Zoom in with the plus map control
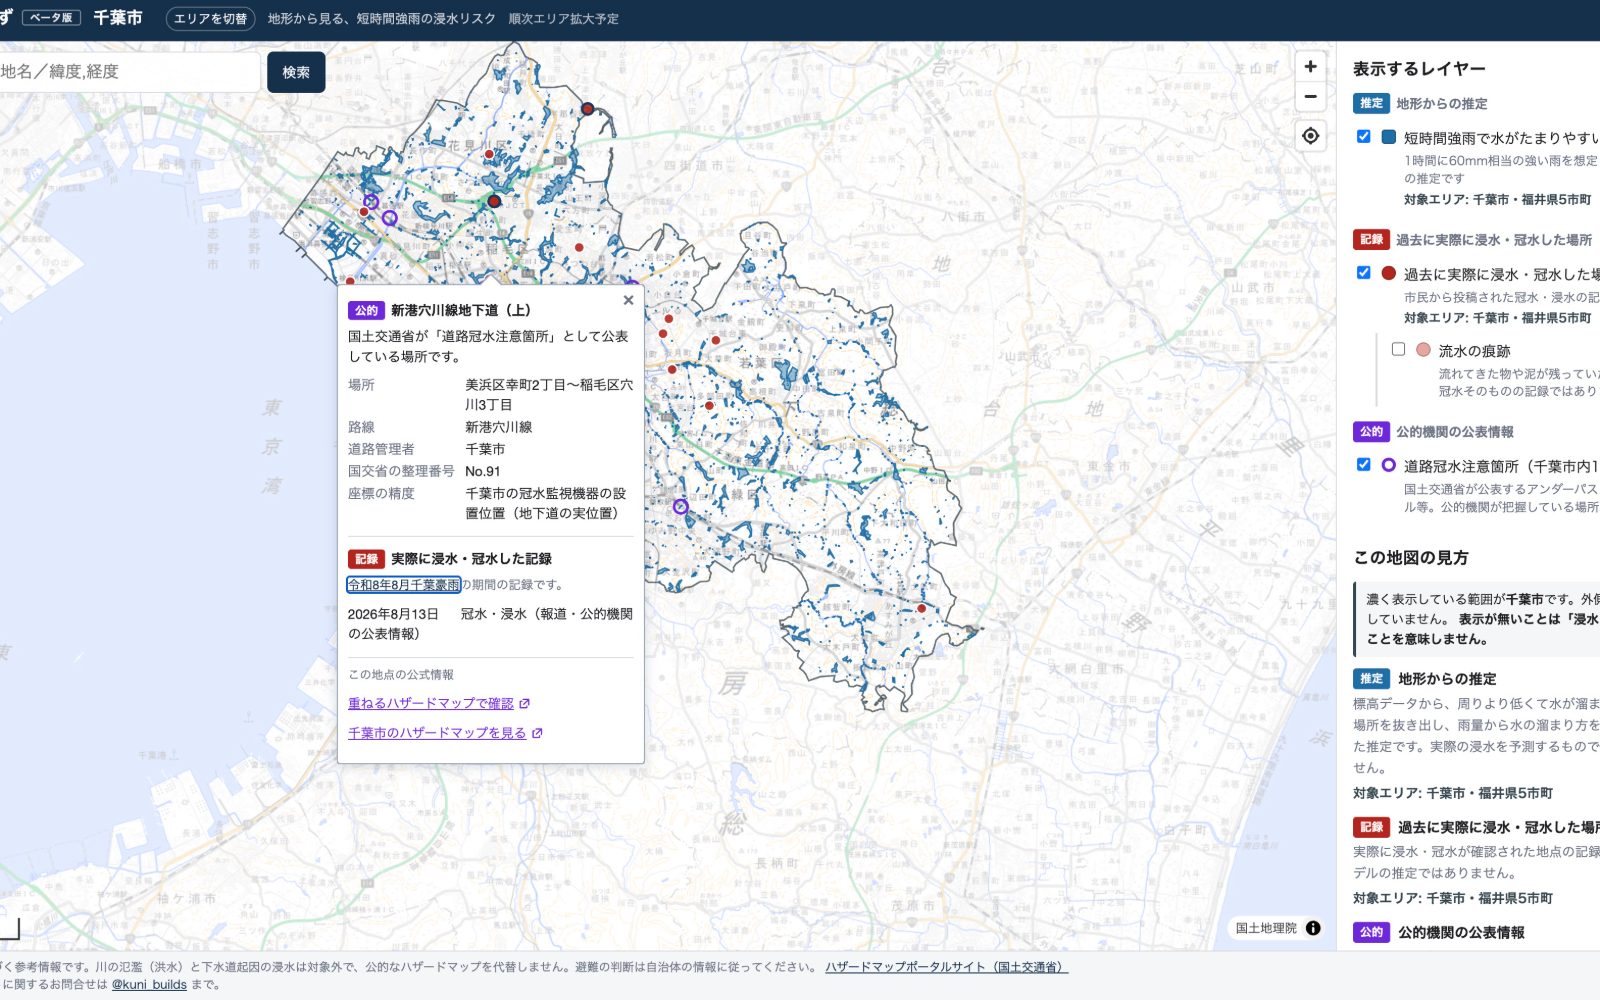This screenshot has height=1000, width=1600. 1310,67
